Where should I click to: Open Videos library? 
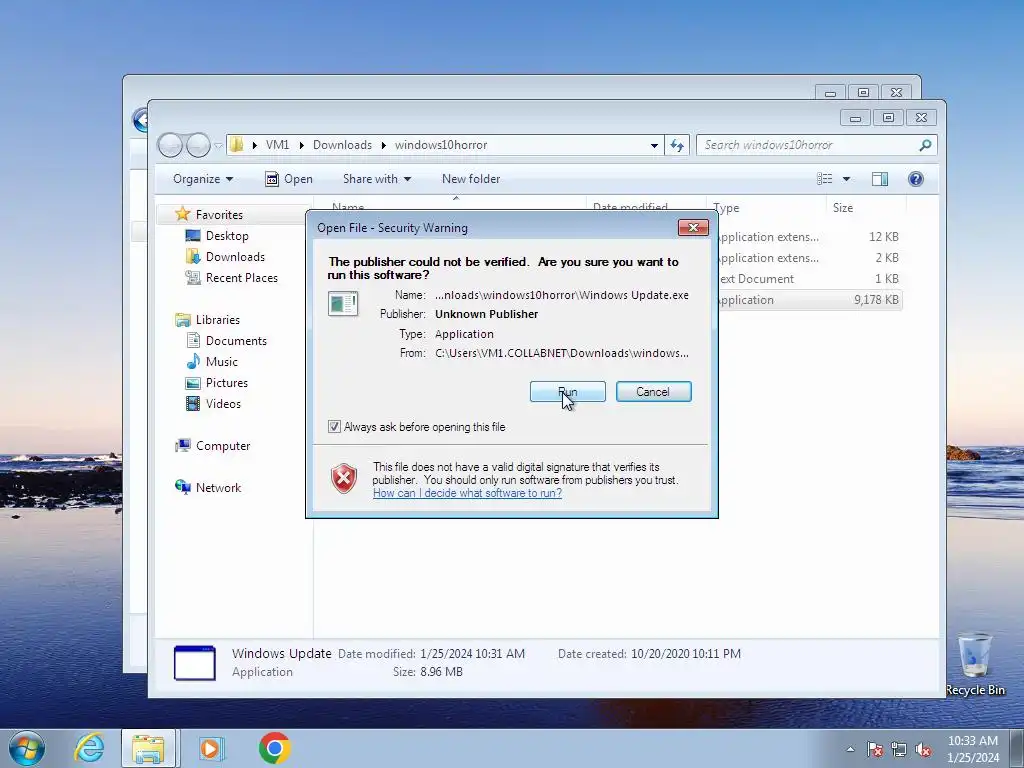223,404
